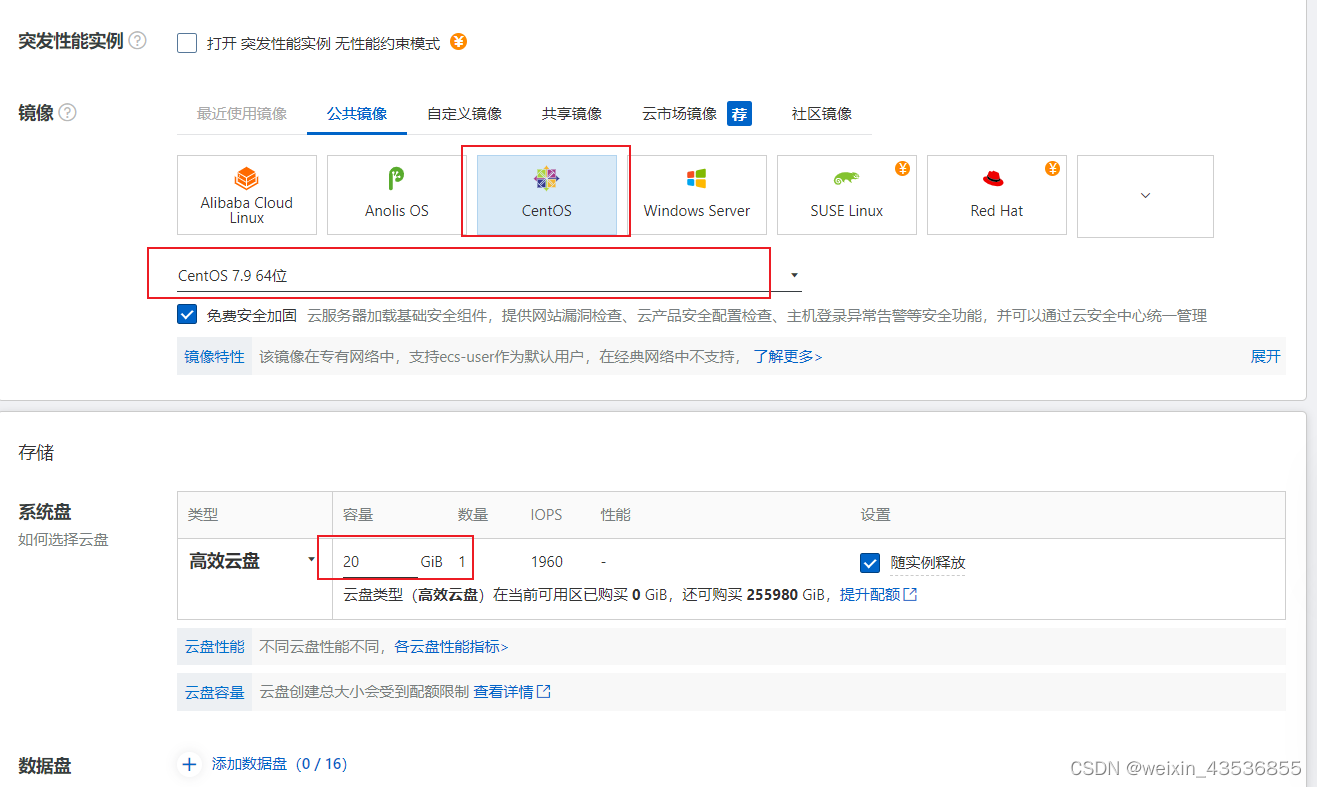This screenshot has width=1317, height=787.
Task: Toggle the 随实例释放 checkbox
Action: point(870,562)
